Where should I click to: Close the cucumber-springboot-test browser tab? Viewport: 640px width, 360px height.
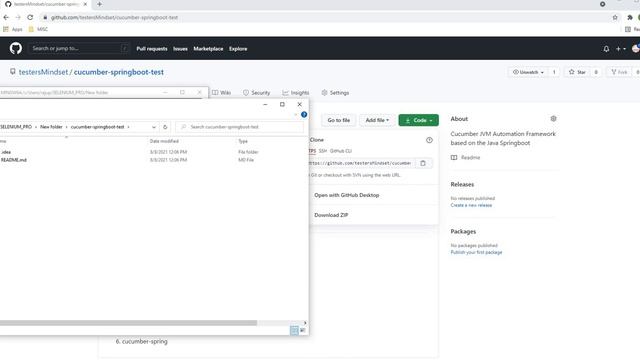click(85, 4)
